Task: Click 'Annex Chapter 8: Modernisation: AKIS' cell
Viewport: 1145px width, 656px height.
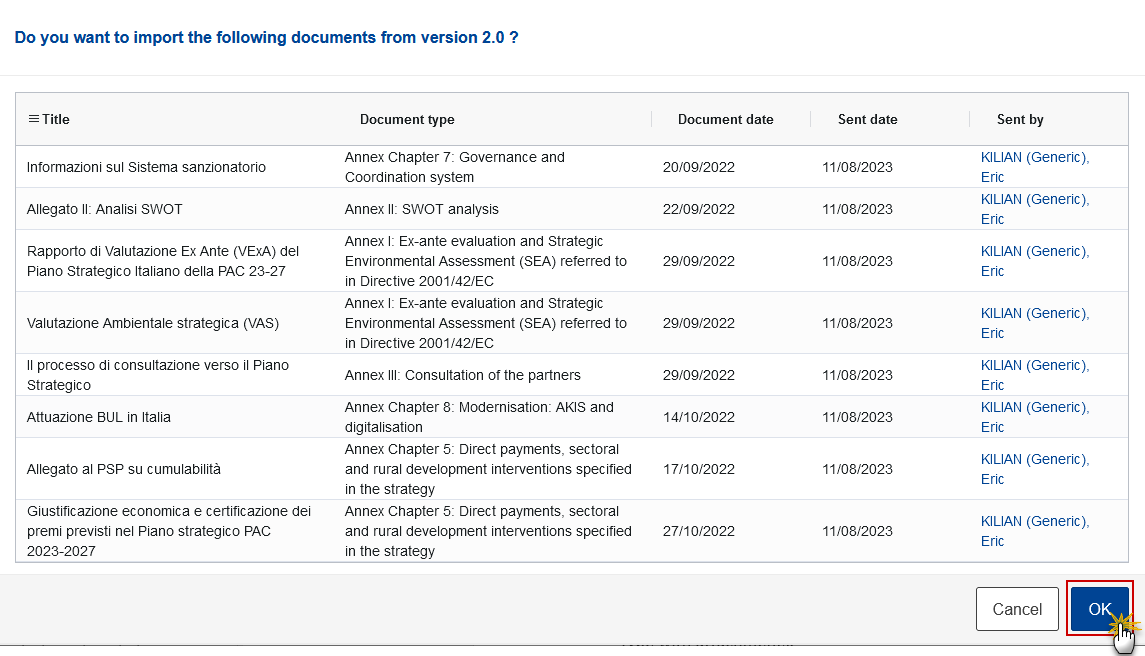Action: 479,417
